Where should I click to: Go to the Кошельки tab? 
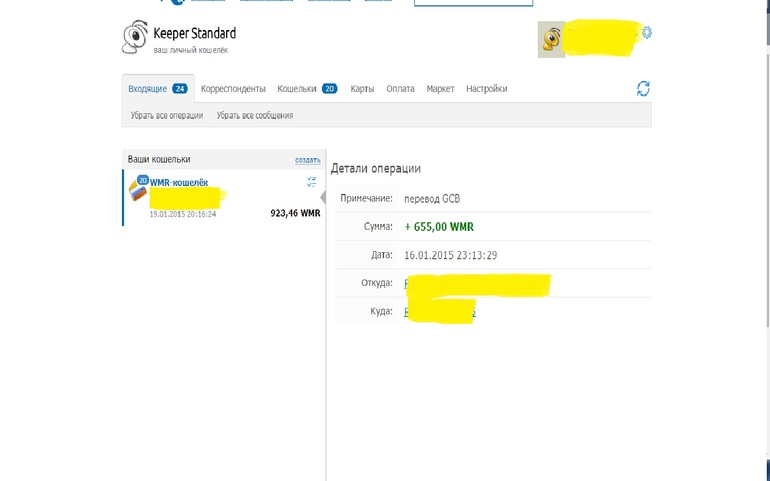pyautogui.click(x=297, y=89)
